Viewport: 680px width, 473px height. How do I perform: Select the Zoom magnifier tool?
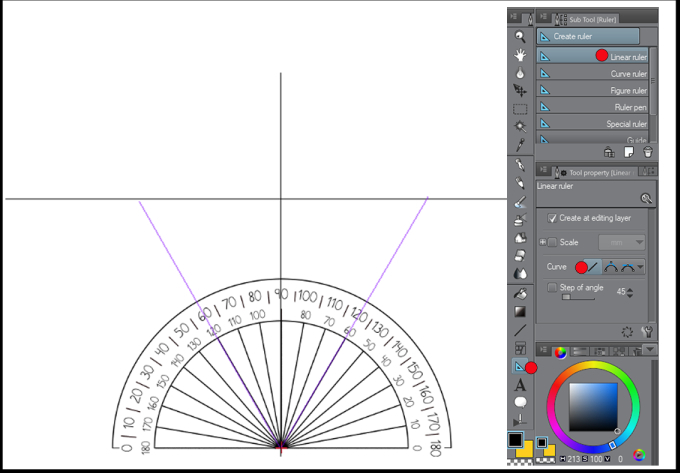click(x=520, y=36)
